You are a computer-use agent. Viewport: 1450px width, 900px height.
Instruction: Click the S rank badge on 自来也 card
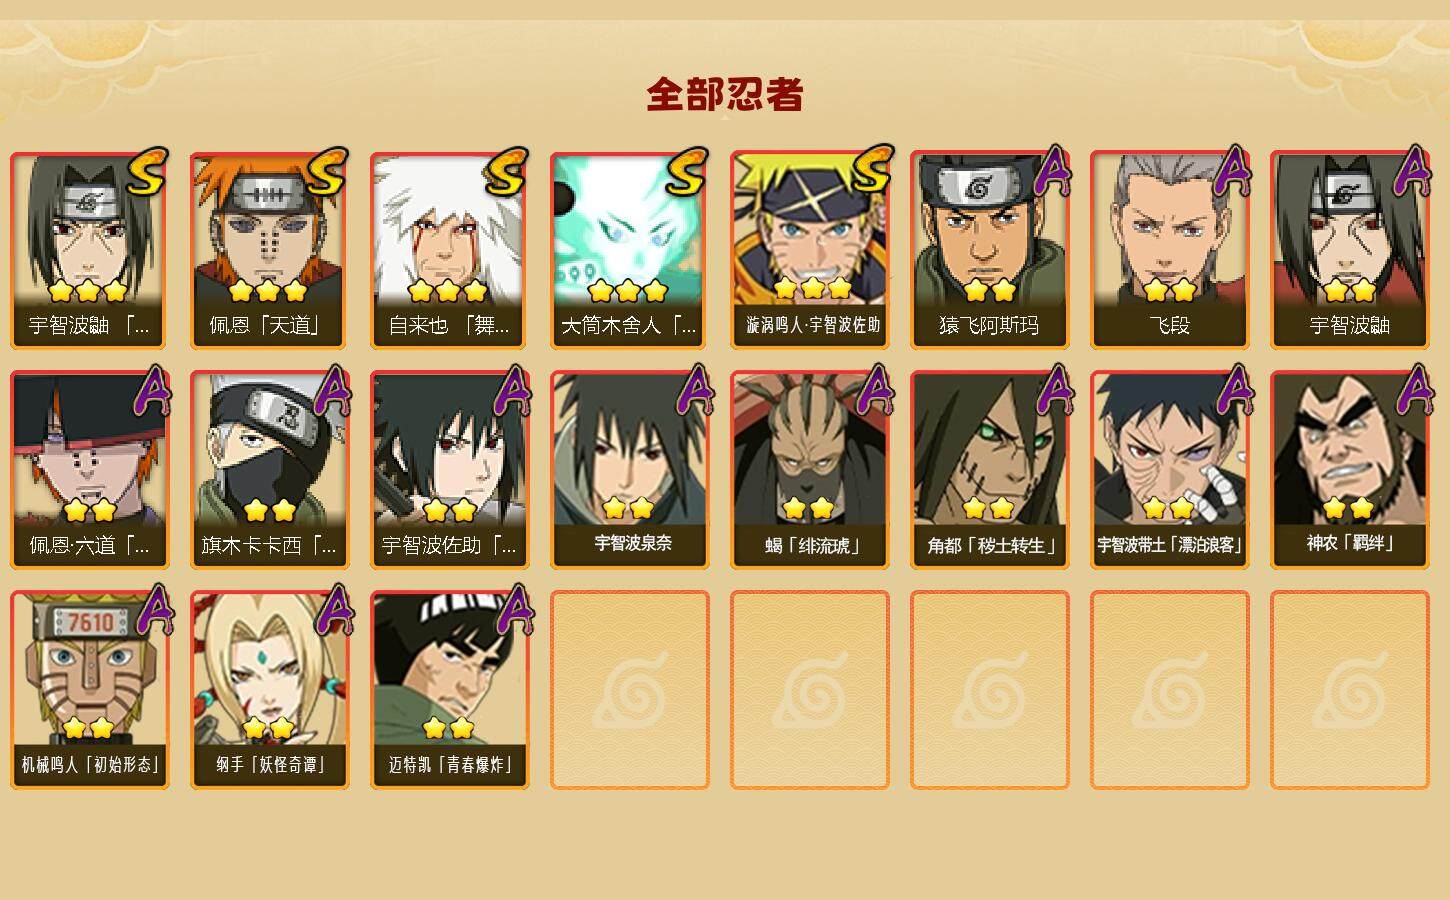point(506,172)
